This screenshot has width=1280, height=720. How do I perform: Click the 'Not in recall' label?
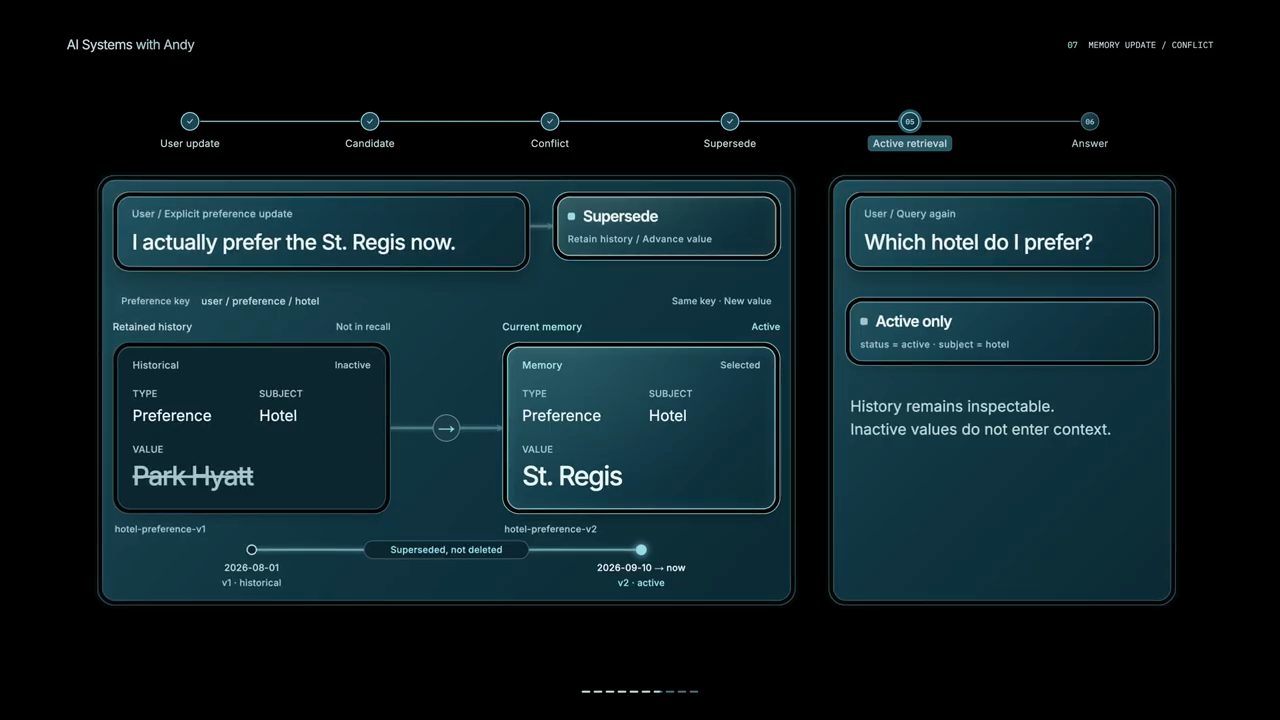[x=363, y=327]
